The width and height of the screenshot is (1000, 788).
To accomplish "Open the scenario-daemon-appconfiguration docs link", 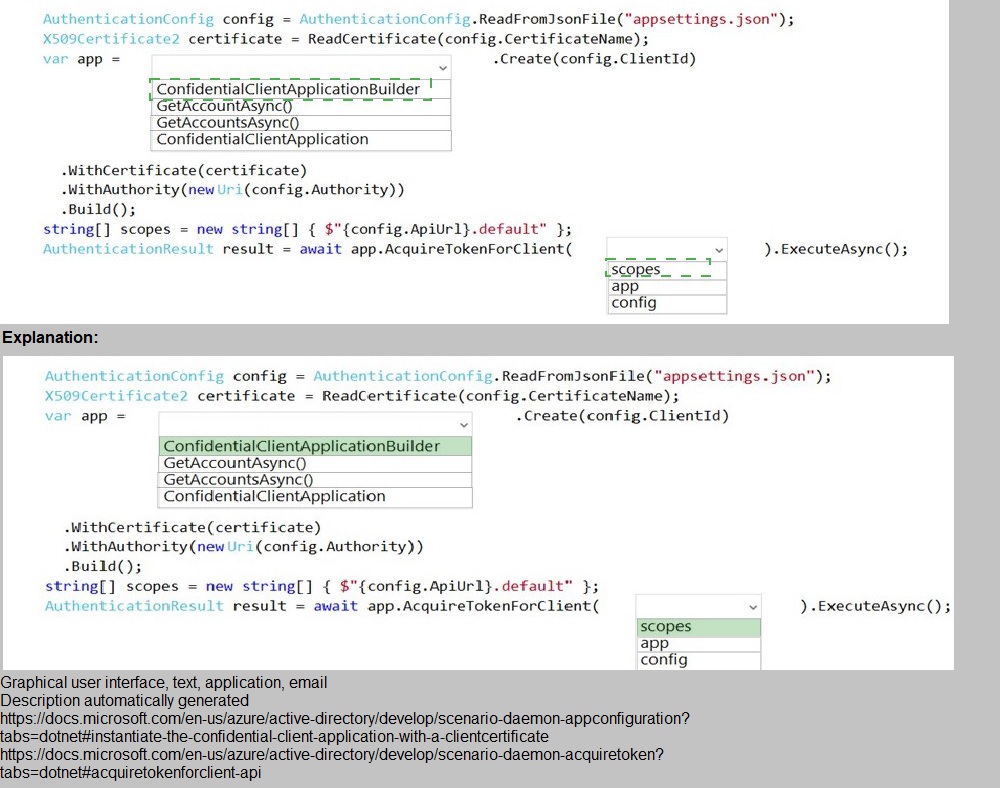I will 345,727.
